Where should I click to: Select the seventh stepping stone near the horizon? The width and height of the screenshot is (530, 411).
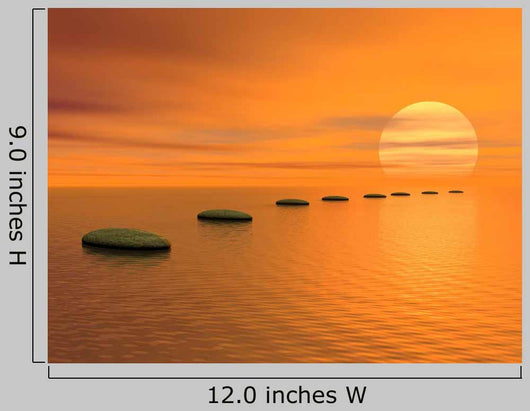pyautogui.click(x=430, y=193)
